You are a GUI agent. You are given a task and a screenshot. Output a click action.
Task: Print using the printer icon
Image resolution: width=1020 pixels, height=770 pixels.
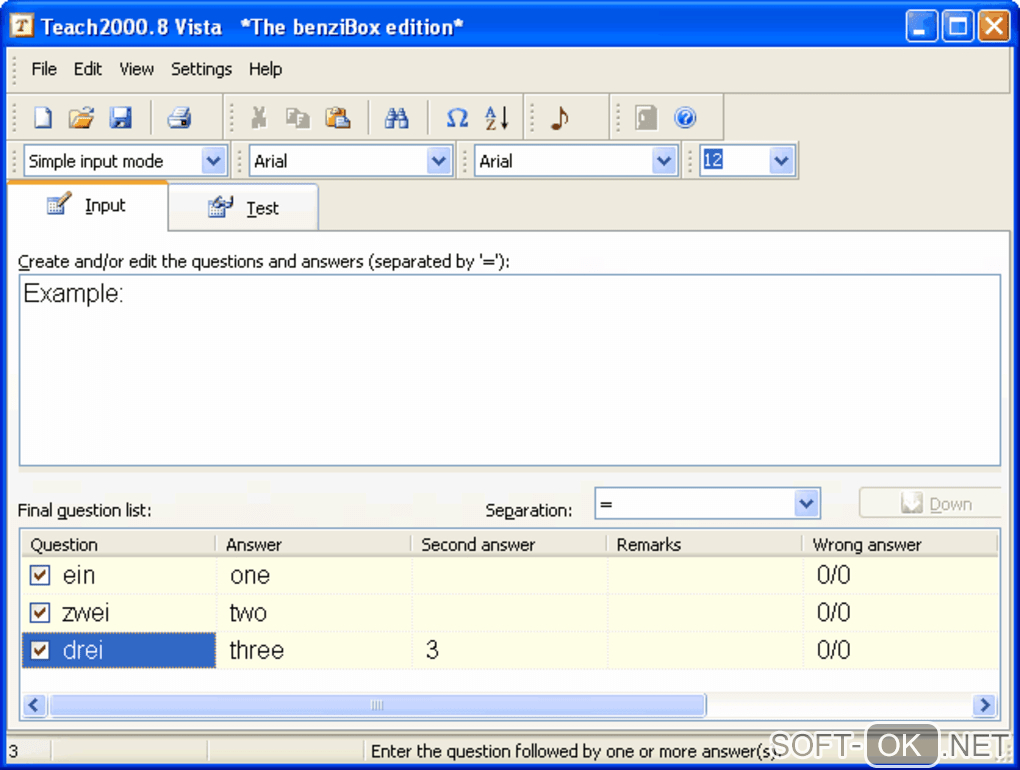pos(180,118)
